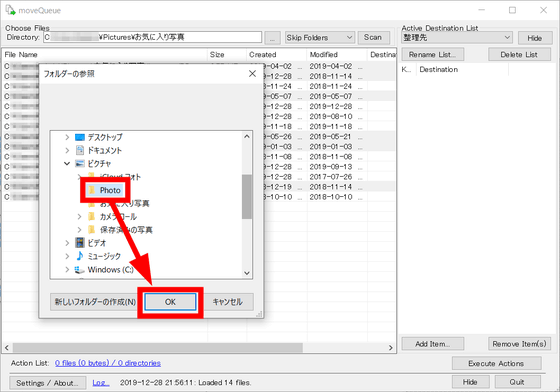Click the file list horizontal scrollbar thumb
Viewport: 560px width, 392px height.
click(x=158, y=347)
